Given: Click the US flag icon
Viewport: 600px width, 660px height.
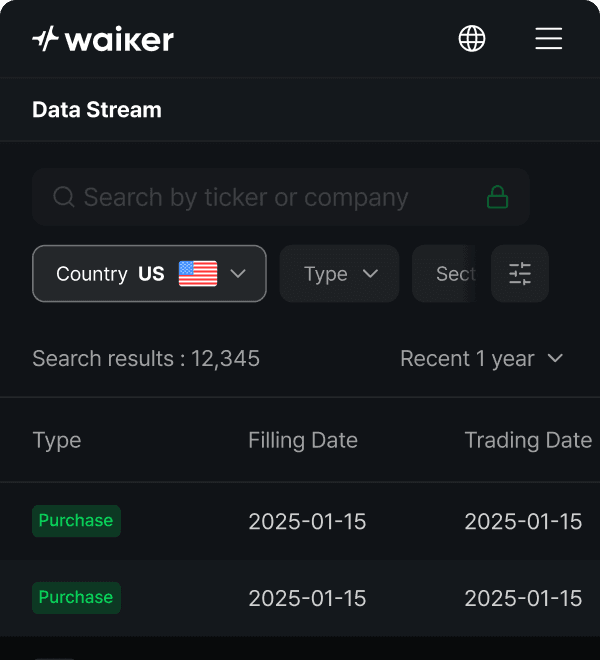Looking at the screenshot, I should [x=198, y=274].
